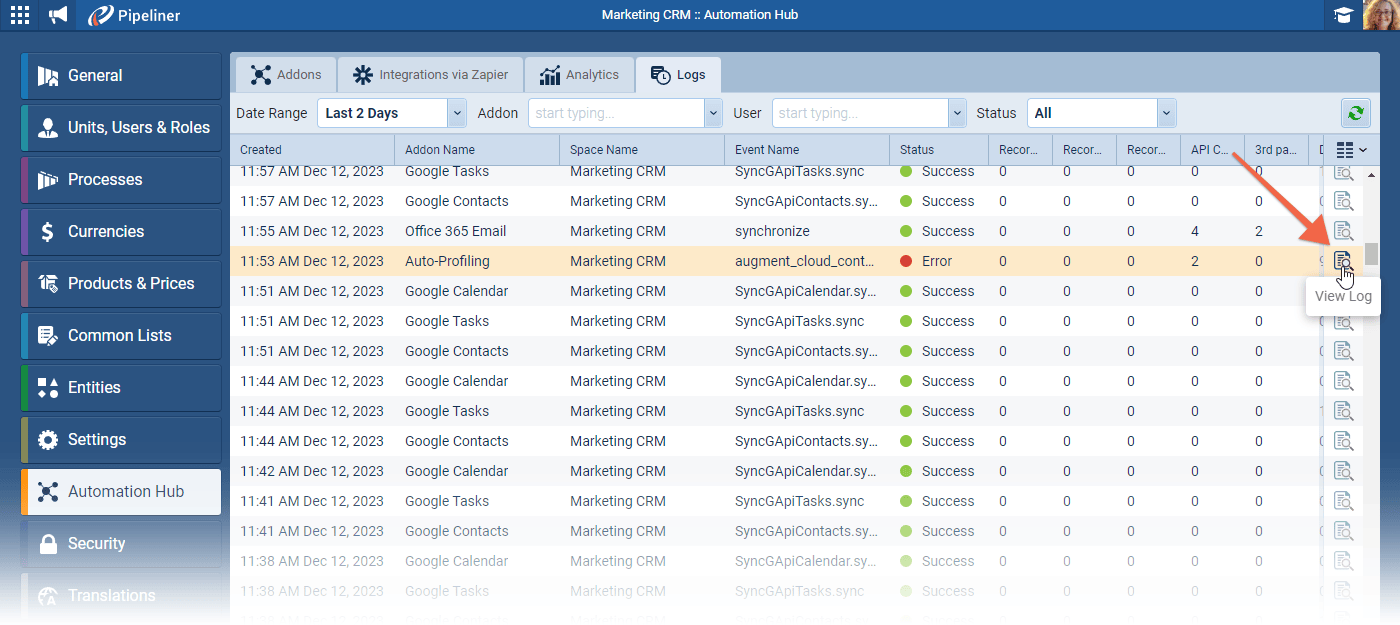The width and height of the screenshot is (1400, 625).
Task: Switch to the Integrations via Zapier tab
Action: (431, 75)
